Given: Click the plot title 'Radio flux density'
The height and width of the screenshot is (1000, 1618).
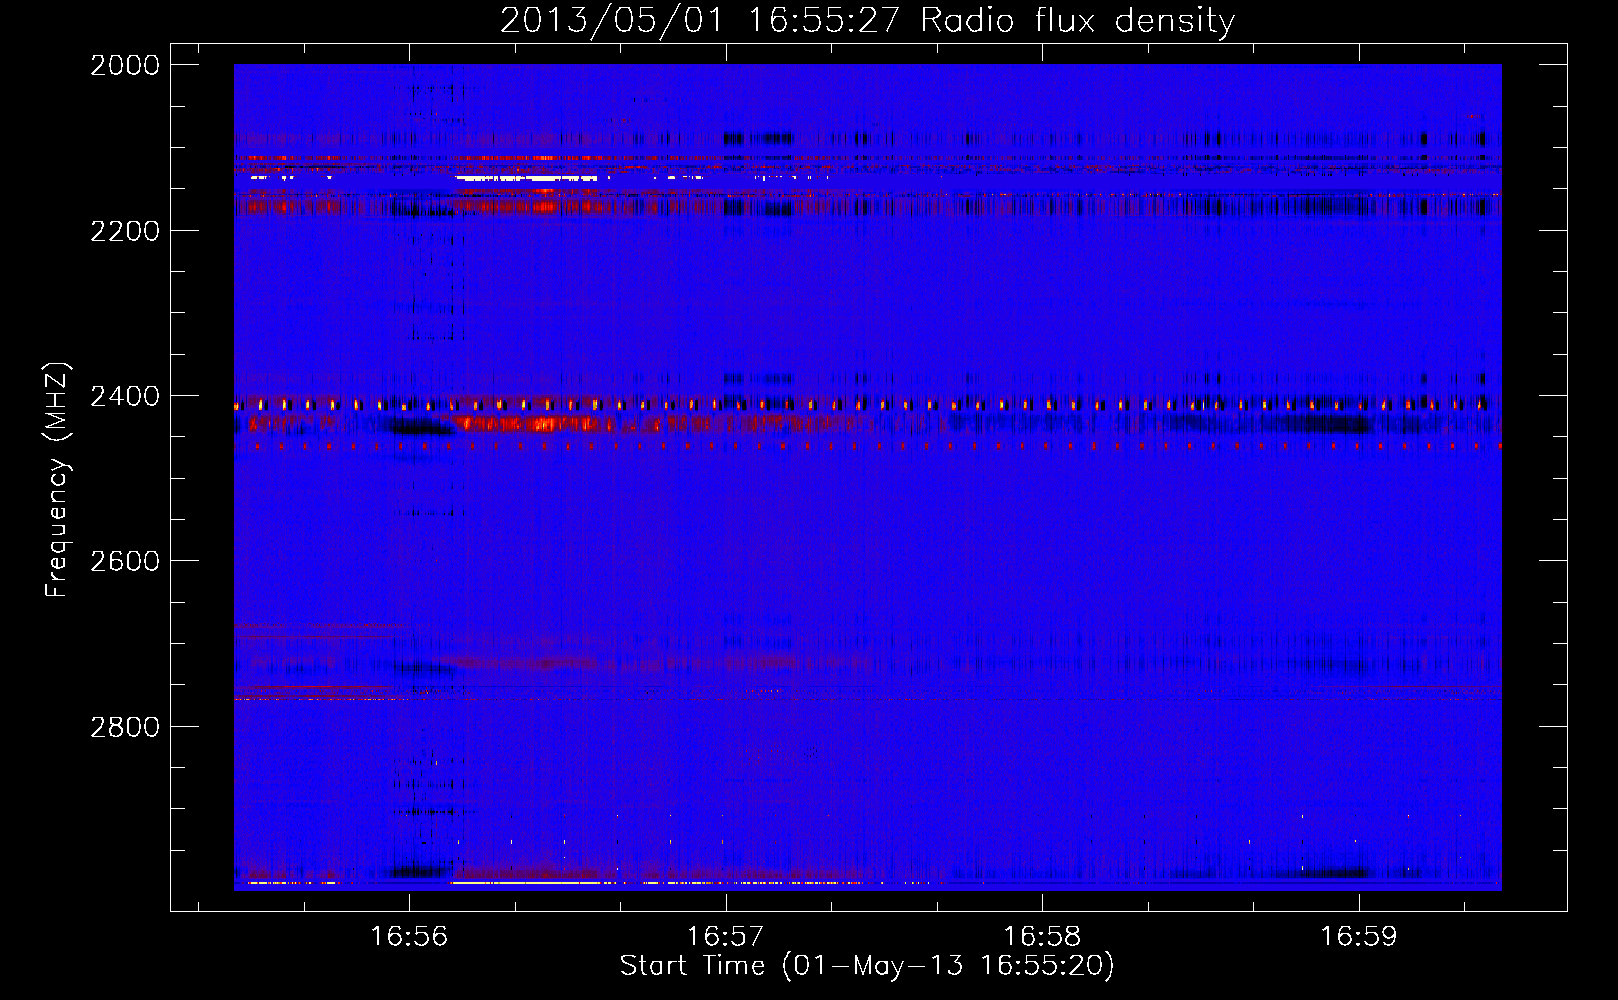Looking at the screenshot, I should point(1078,20).
